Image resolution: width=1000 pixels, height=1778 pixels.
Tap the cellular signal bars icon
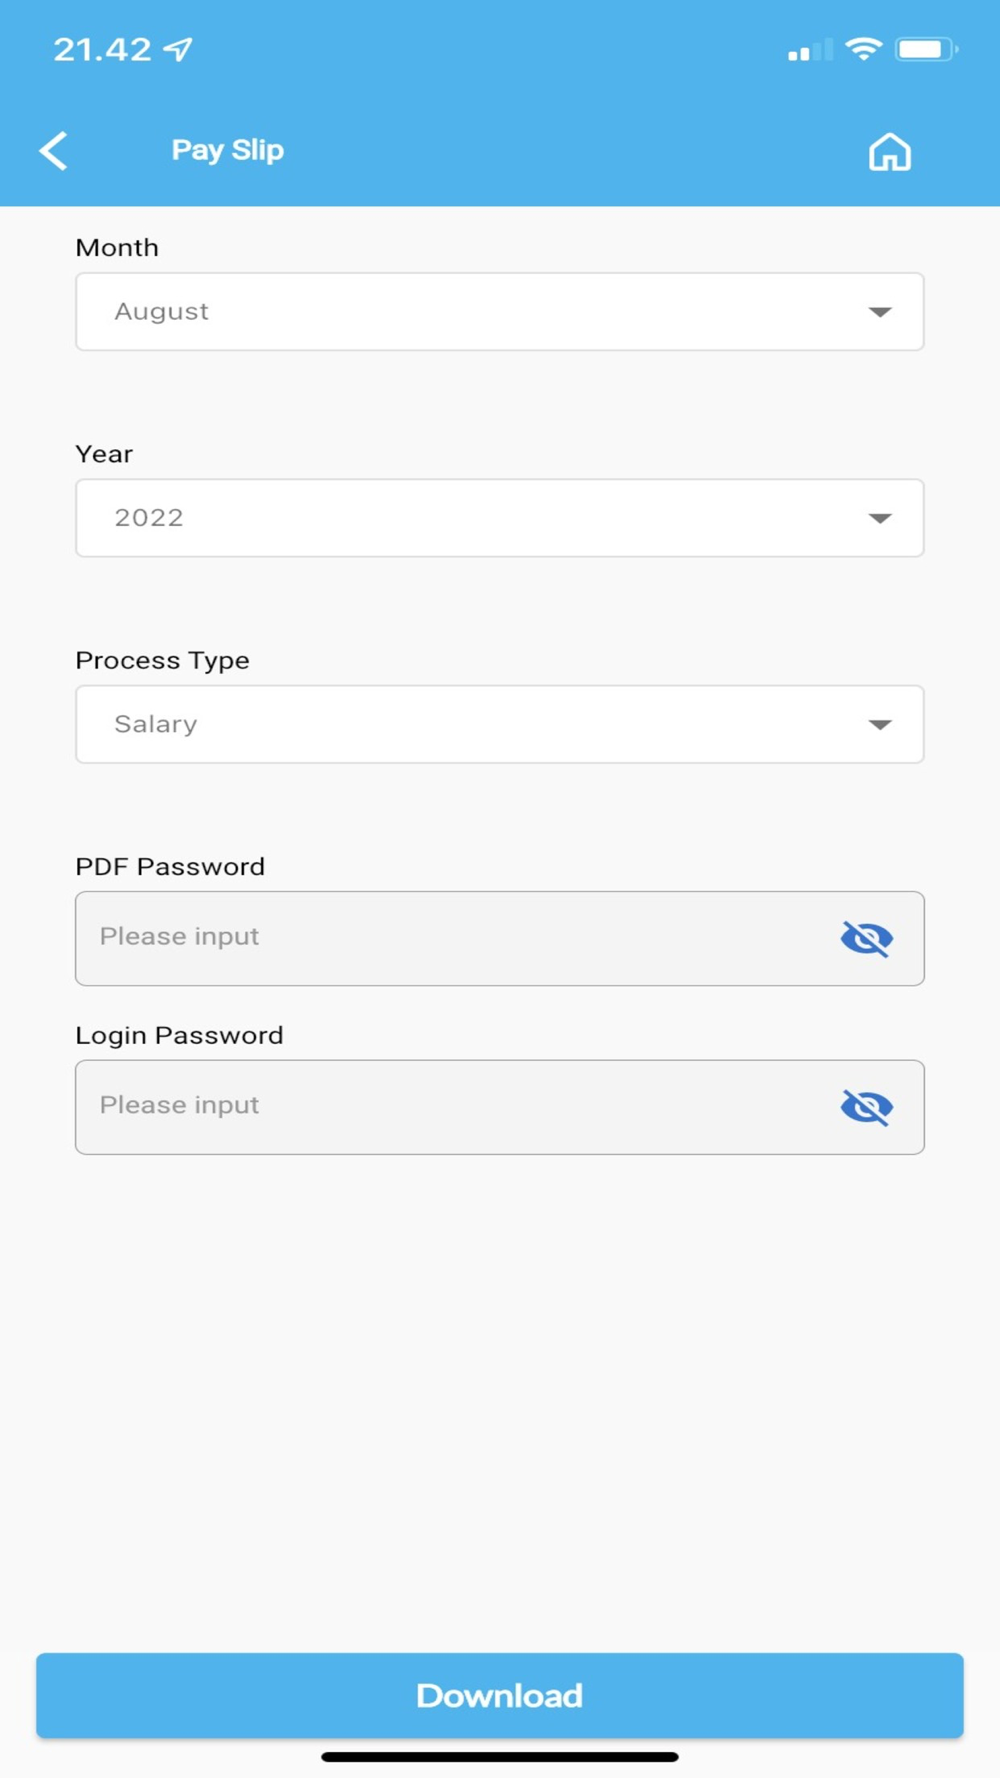(809, 50)
